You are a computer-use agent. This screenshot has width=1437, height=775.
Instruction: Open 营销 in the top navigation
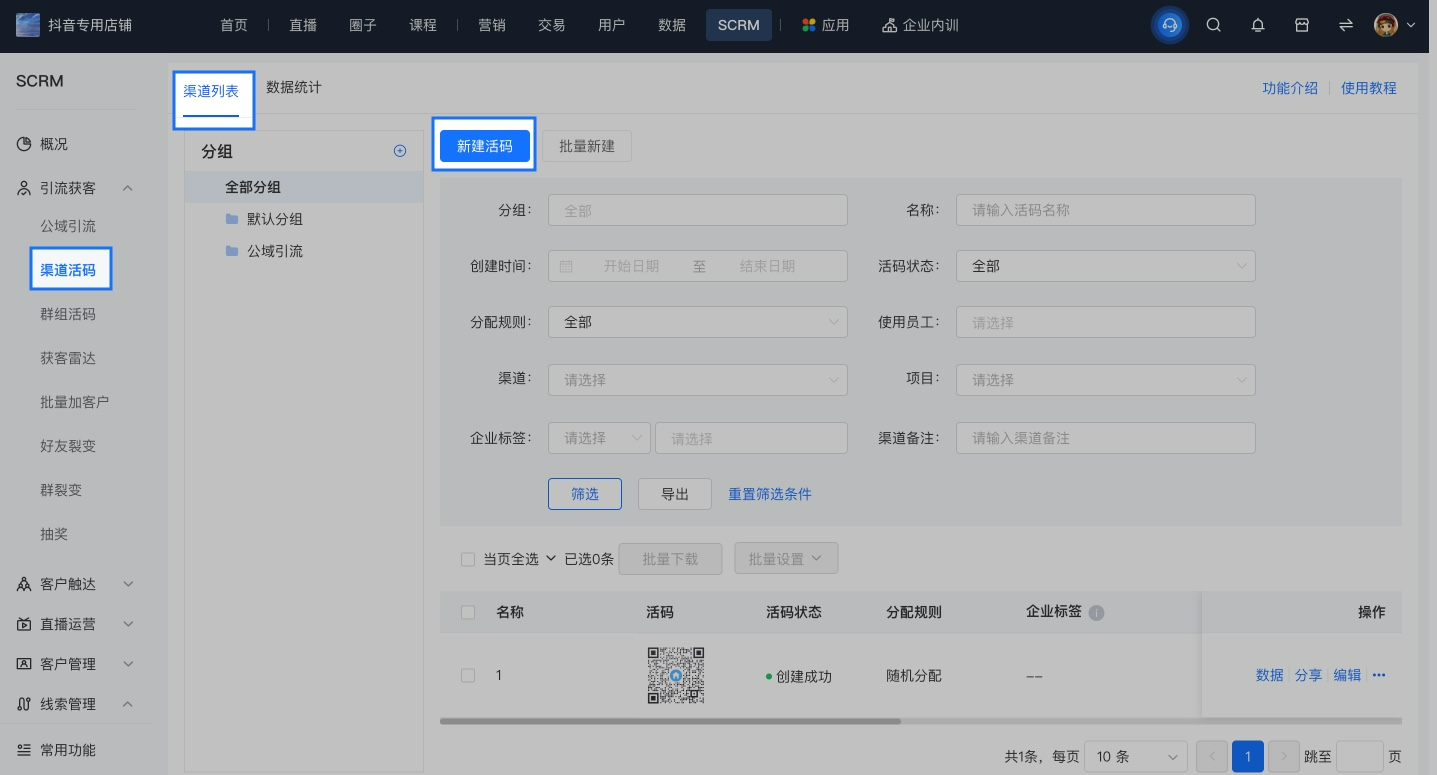coord(492,25)
